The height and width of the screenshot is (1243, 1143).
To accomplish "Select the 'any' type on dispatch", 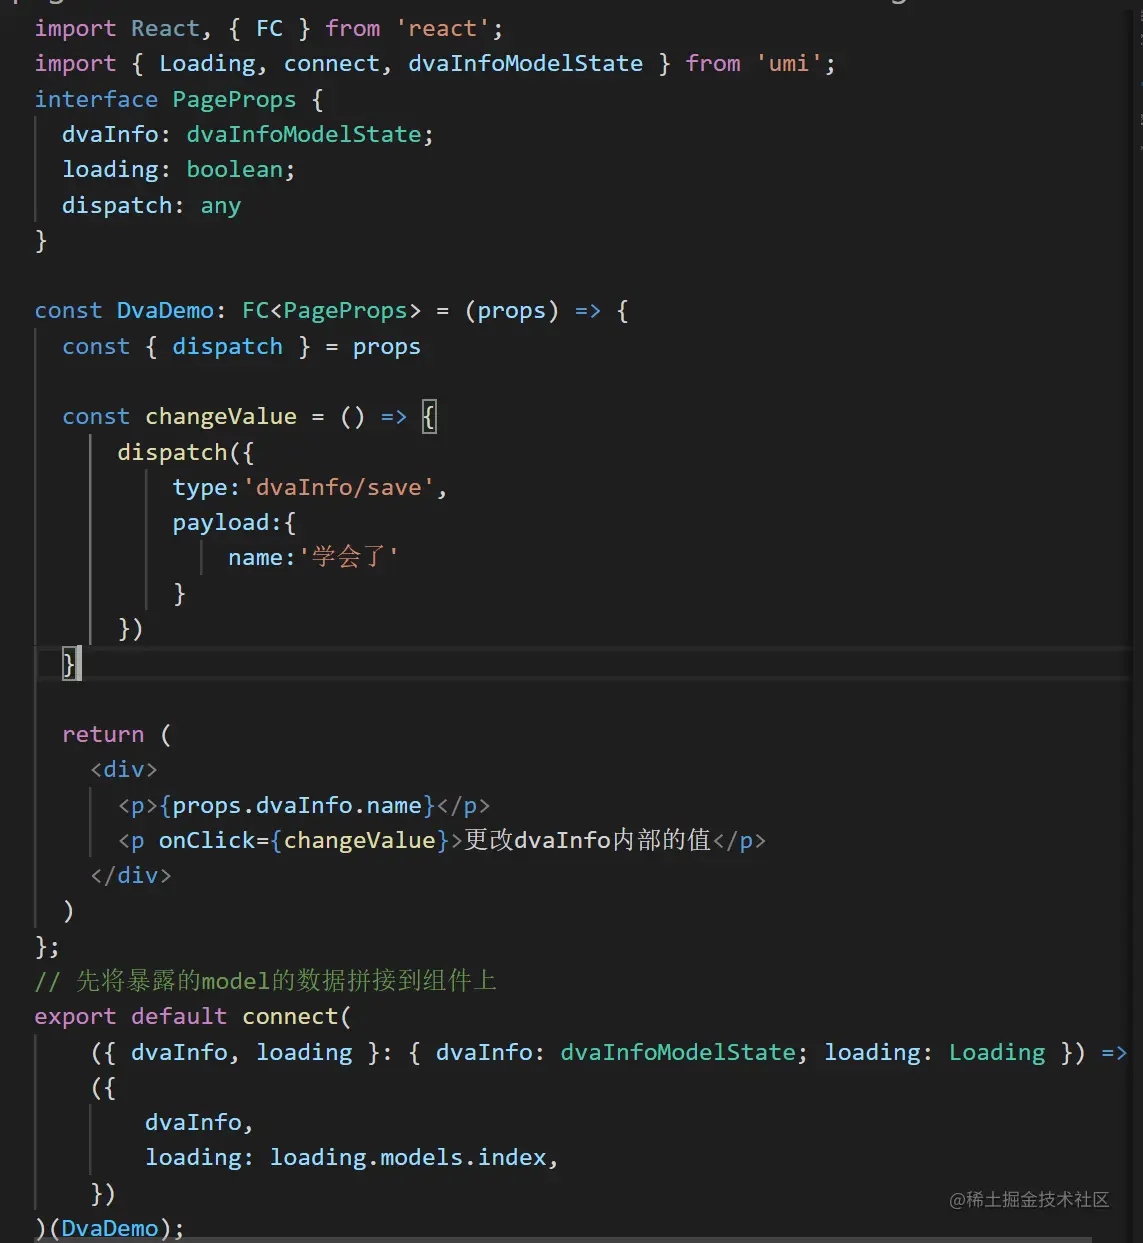I will coord(221,205).
